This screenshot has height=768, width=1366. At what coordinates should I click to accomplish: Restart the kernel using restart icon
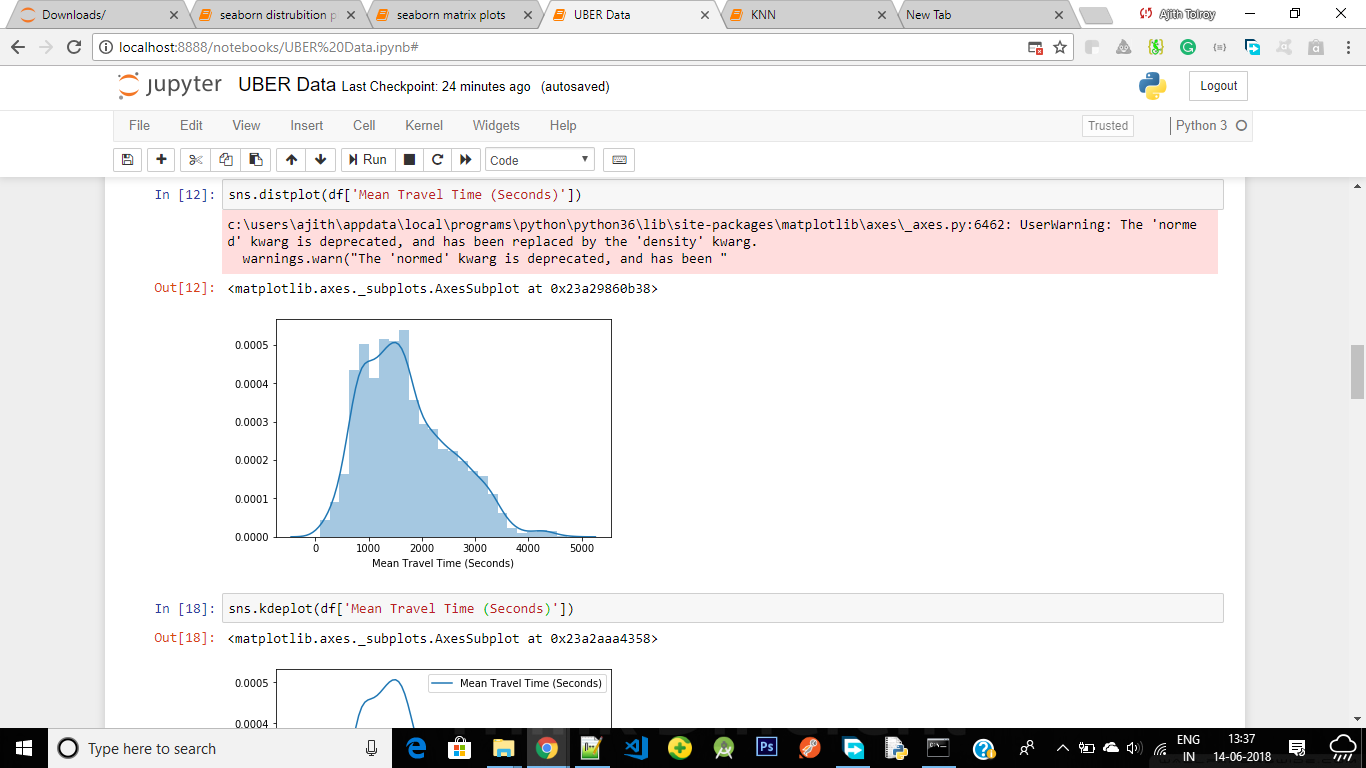437,159
